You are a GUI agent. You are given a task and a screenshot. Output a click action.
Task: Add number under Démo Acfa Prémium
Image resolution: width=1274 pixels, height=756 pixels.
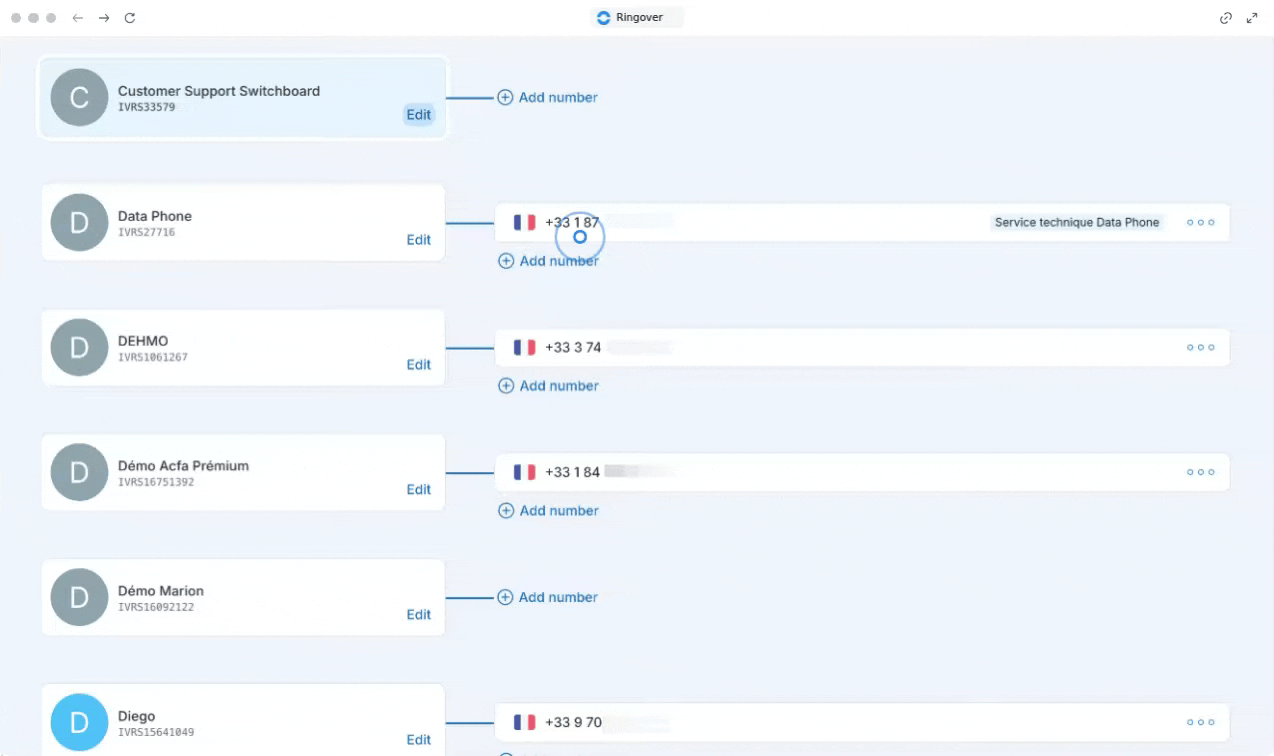tap(548, 511)
